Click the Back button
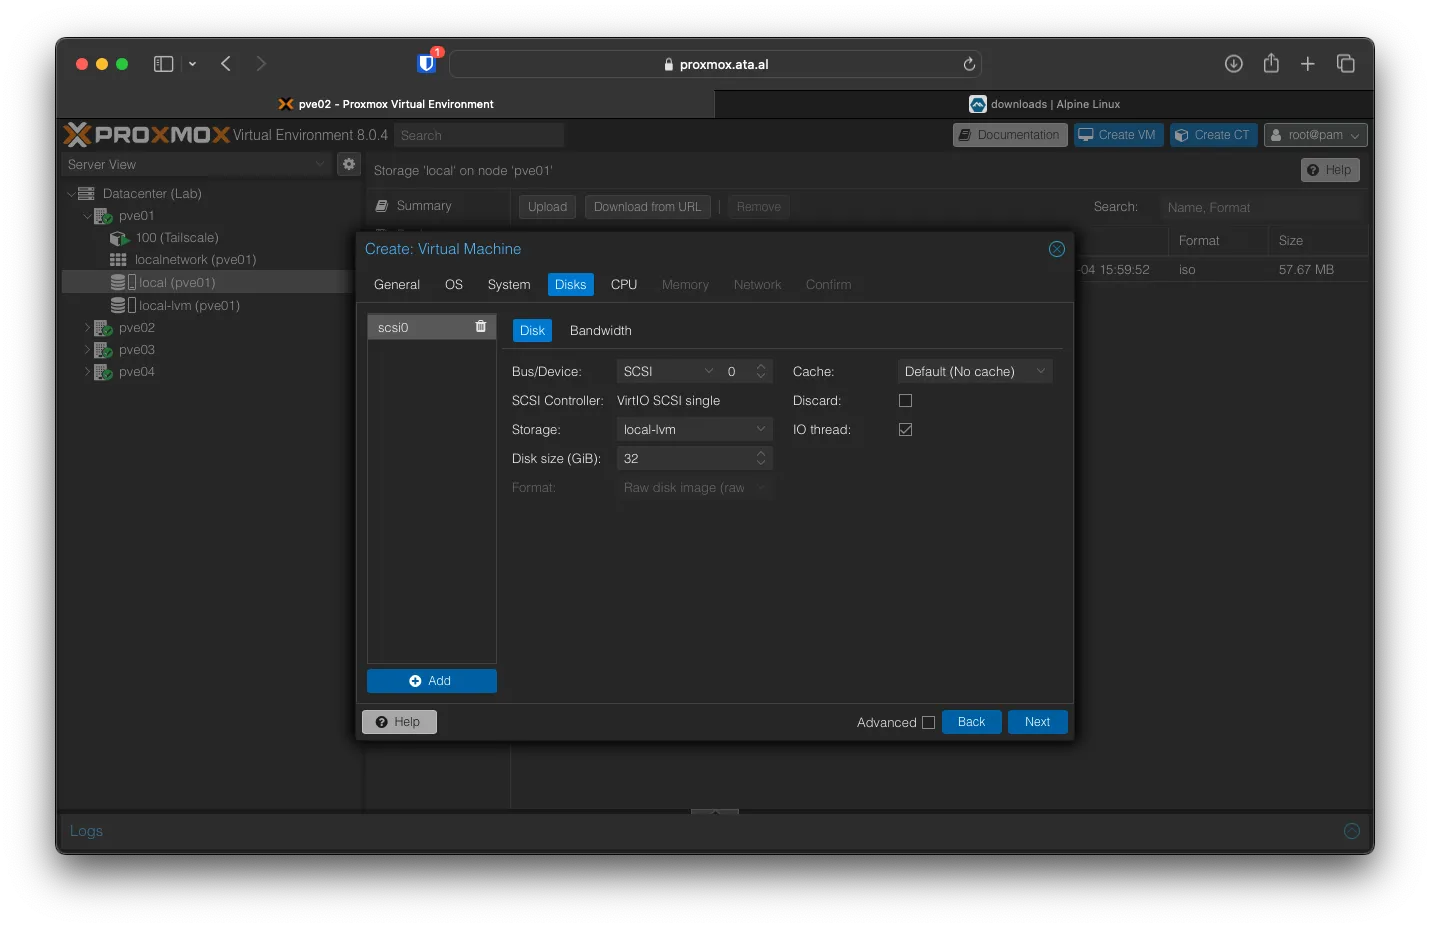The height and width of the screenshot is (928, 1430). tap(972, 722)
